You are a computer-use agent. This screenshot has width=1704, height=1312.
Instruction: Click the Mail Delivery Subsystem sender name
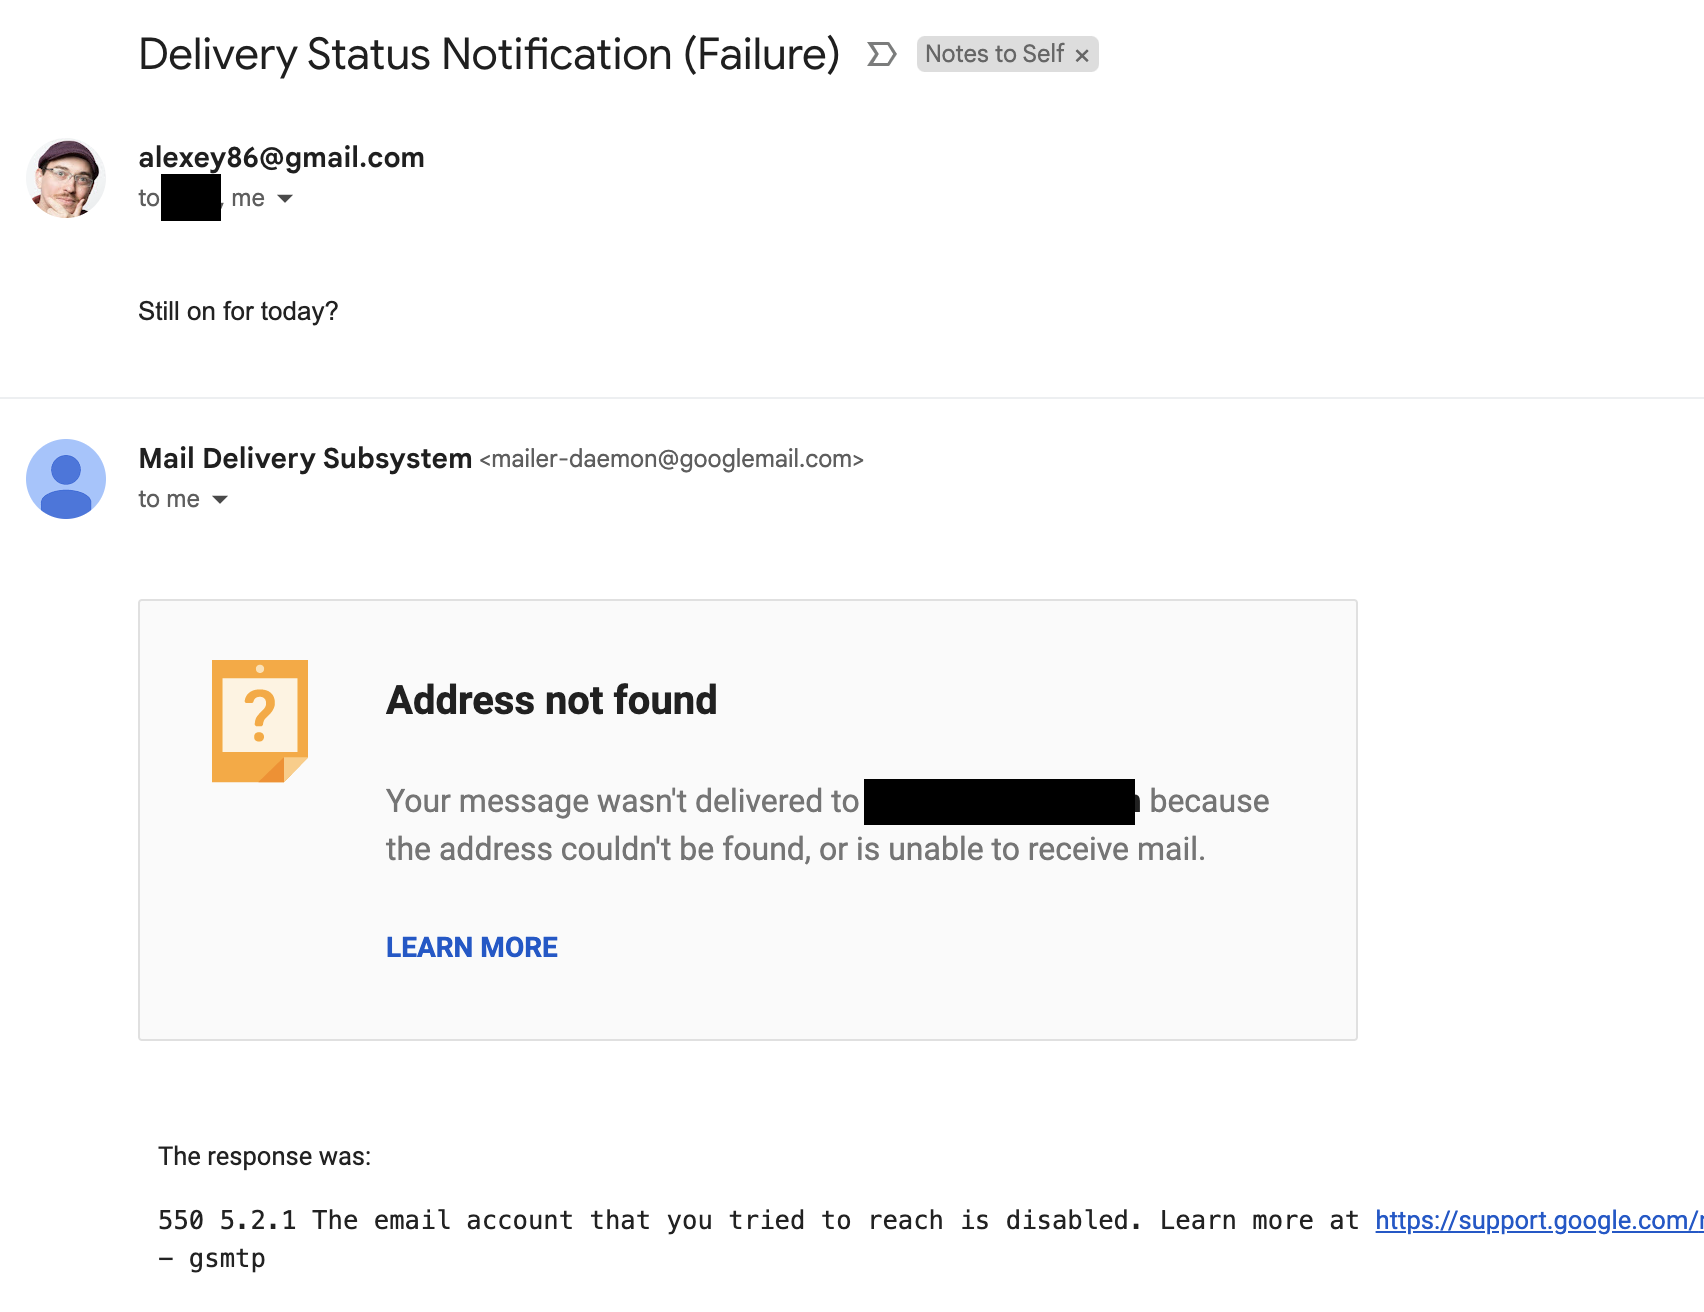point(305,458)
